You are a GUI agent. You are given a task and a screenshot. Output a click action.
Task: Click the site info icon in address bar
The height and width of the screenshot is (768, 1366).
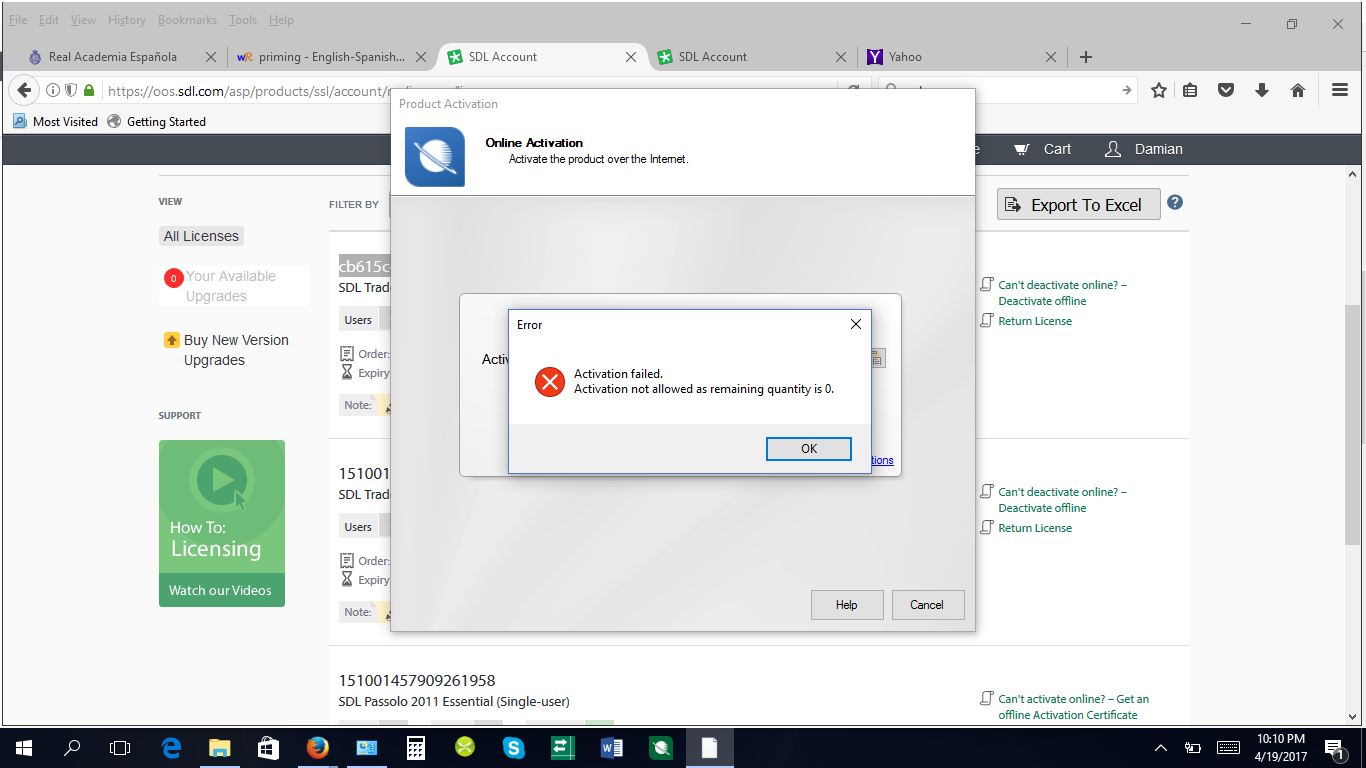coord(54,91)
